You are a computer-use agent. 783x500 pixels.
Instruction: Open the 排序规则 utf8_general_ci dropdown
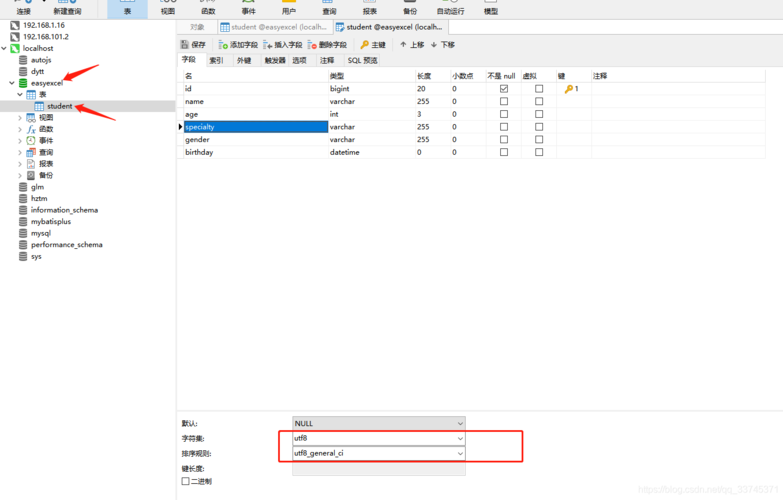click(379, 453)
